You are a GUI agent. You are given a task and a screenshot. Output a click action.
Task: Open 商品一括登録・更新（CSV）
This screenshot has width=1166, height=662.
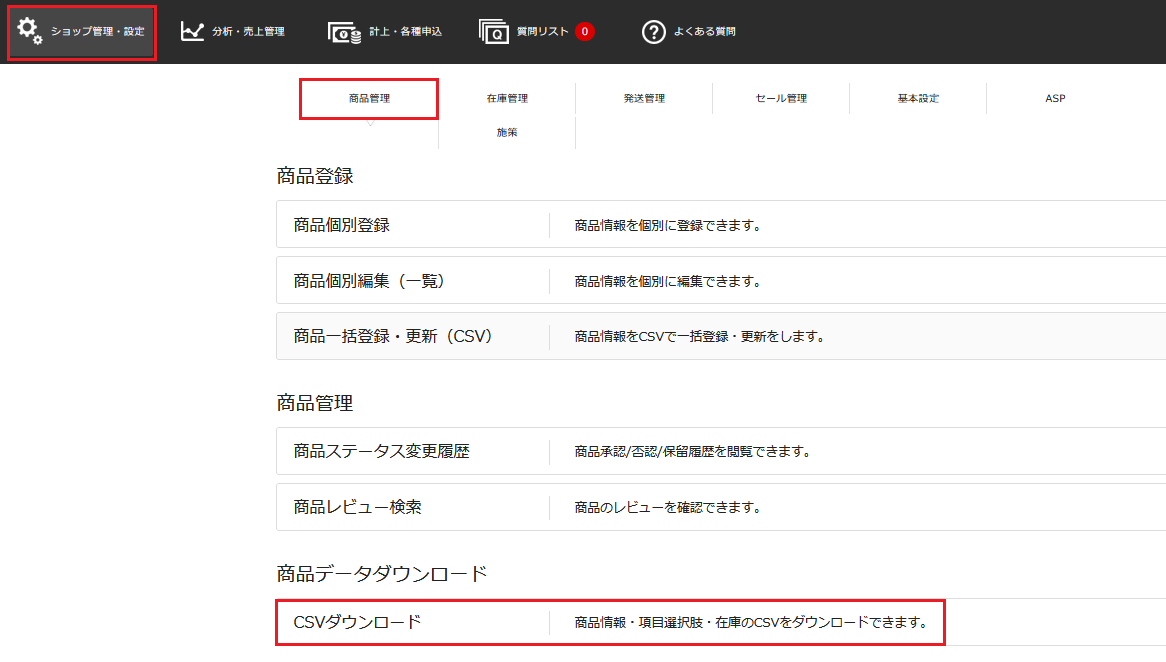(721, 336)
